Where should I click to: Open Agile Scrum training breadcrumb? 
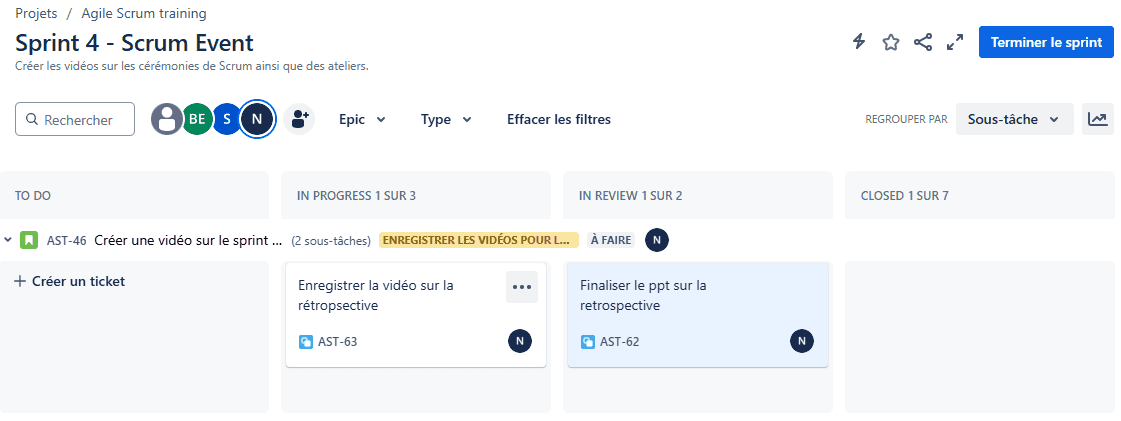144,14
